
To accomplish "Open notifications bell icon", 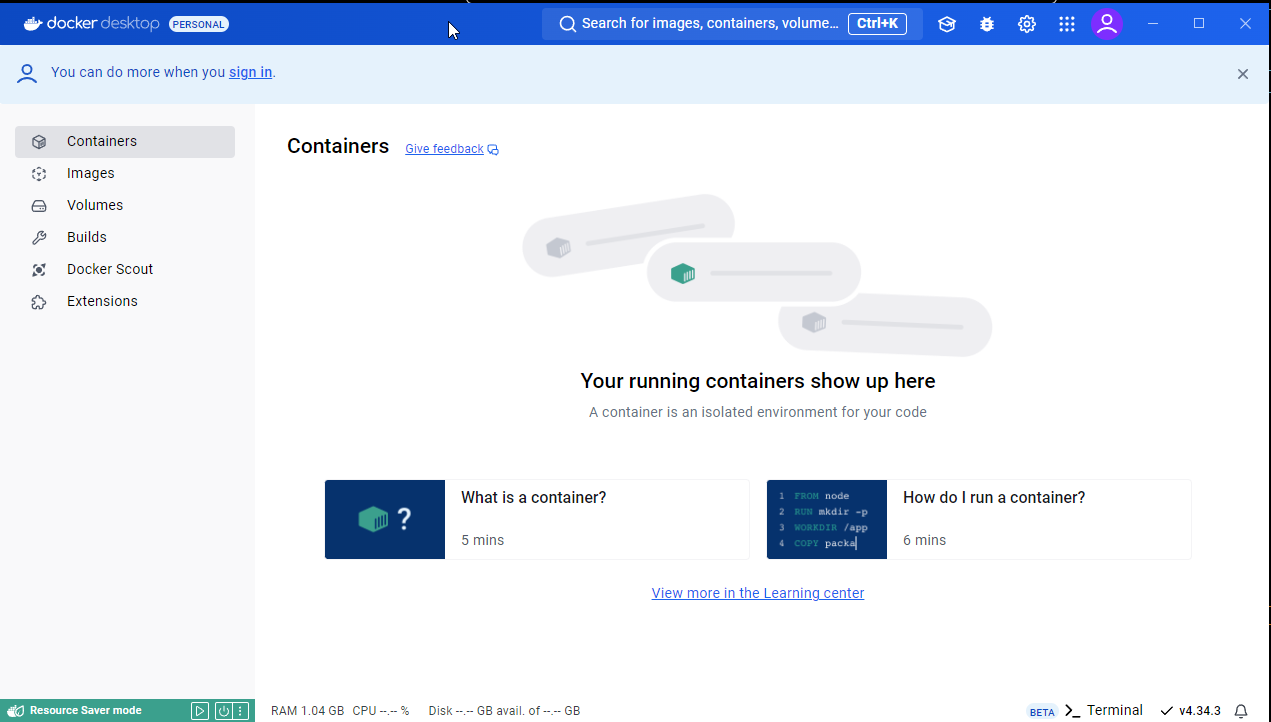I will pos(1241,711).
